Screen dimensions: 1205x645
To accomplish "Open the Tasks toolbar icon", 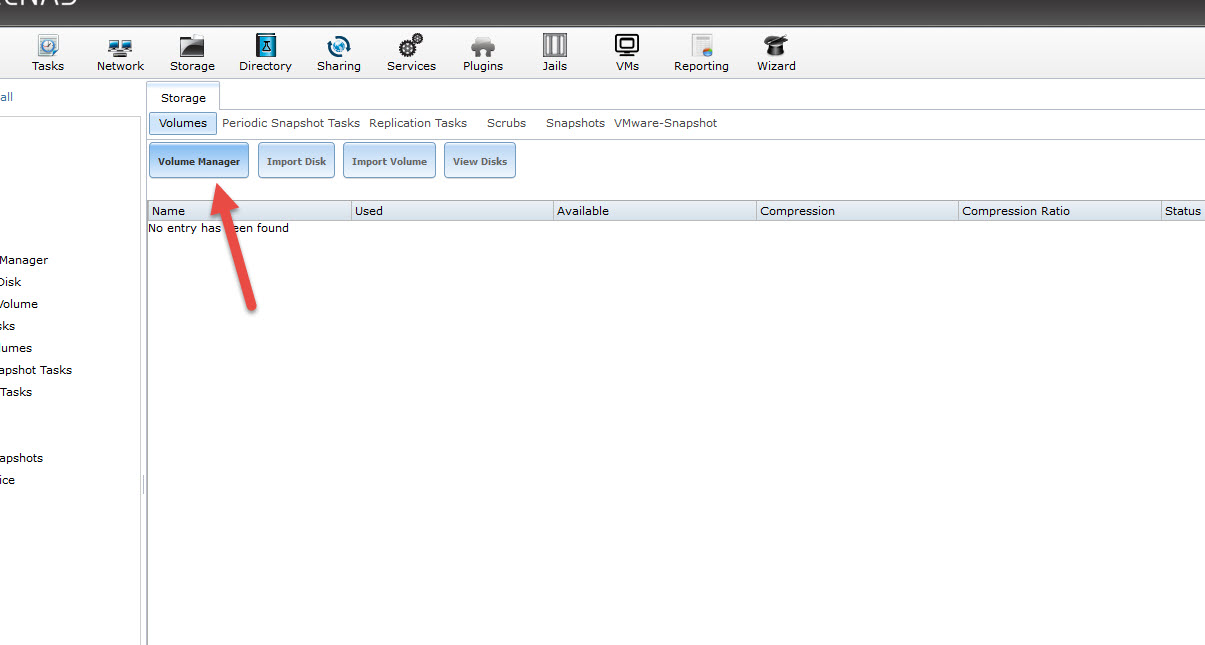I will (47, 47).
